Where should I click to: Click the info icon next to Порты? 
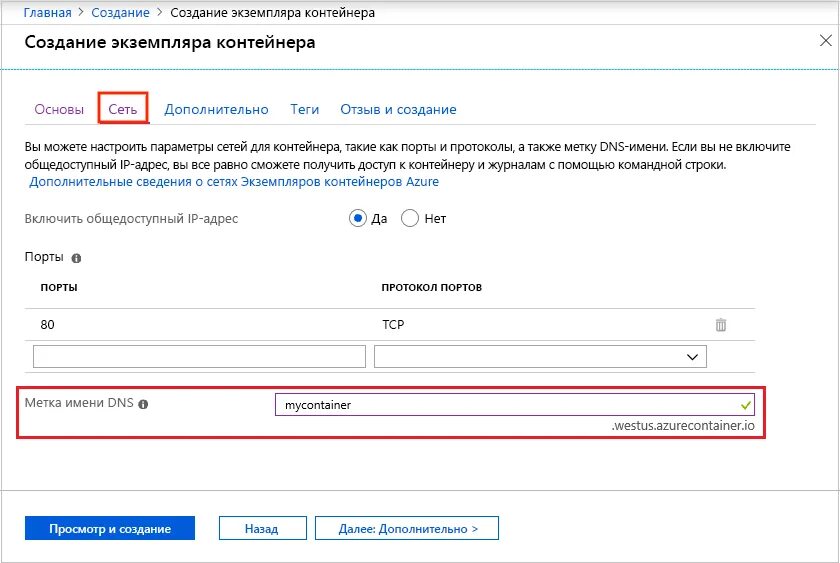[77, 258]
